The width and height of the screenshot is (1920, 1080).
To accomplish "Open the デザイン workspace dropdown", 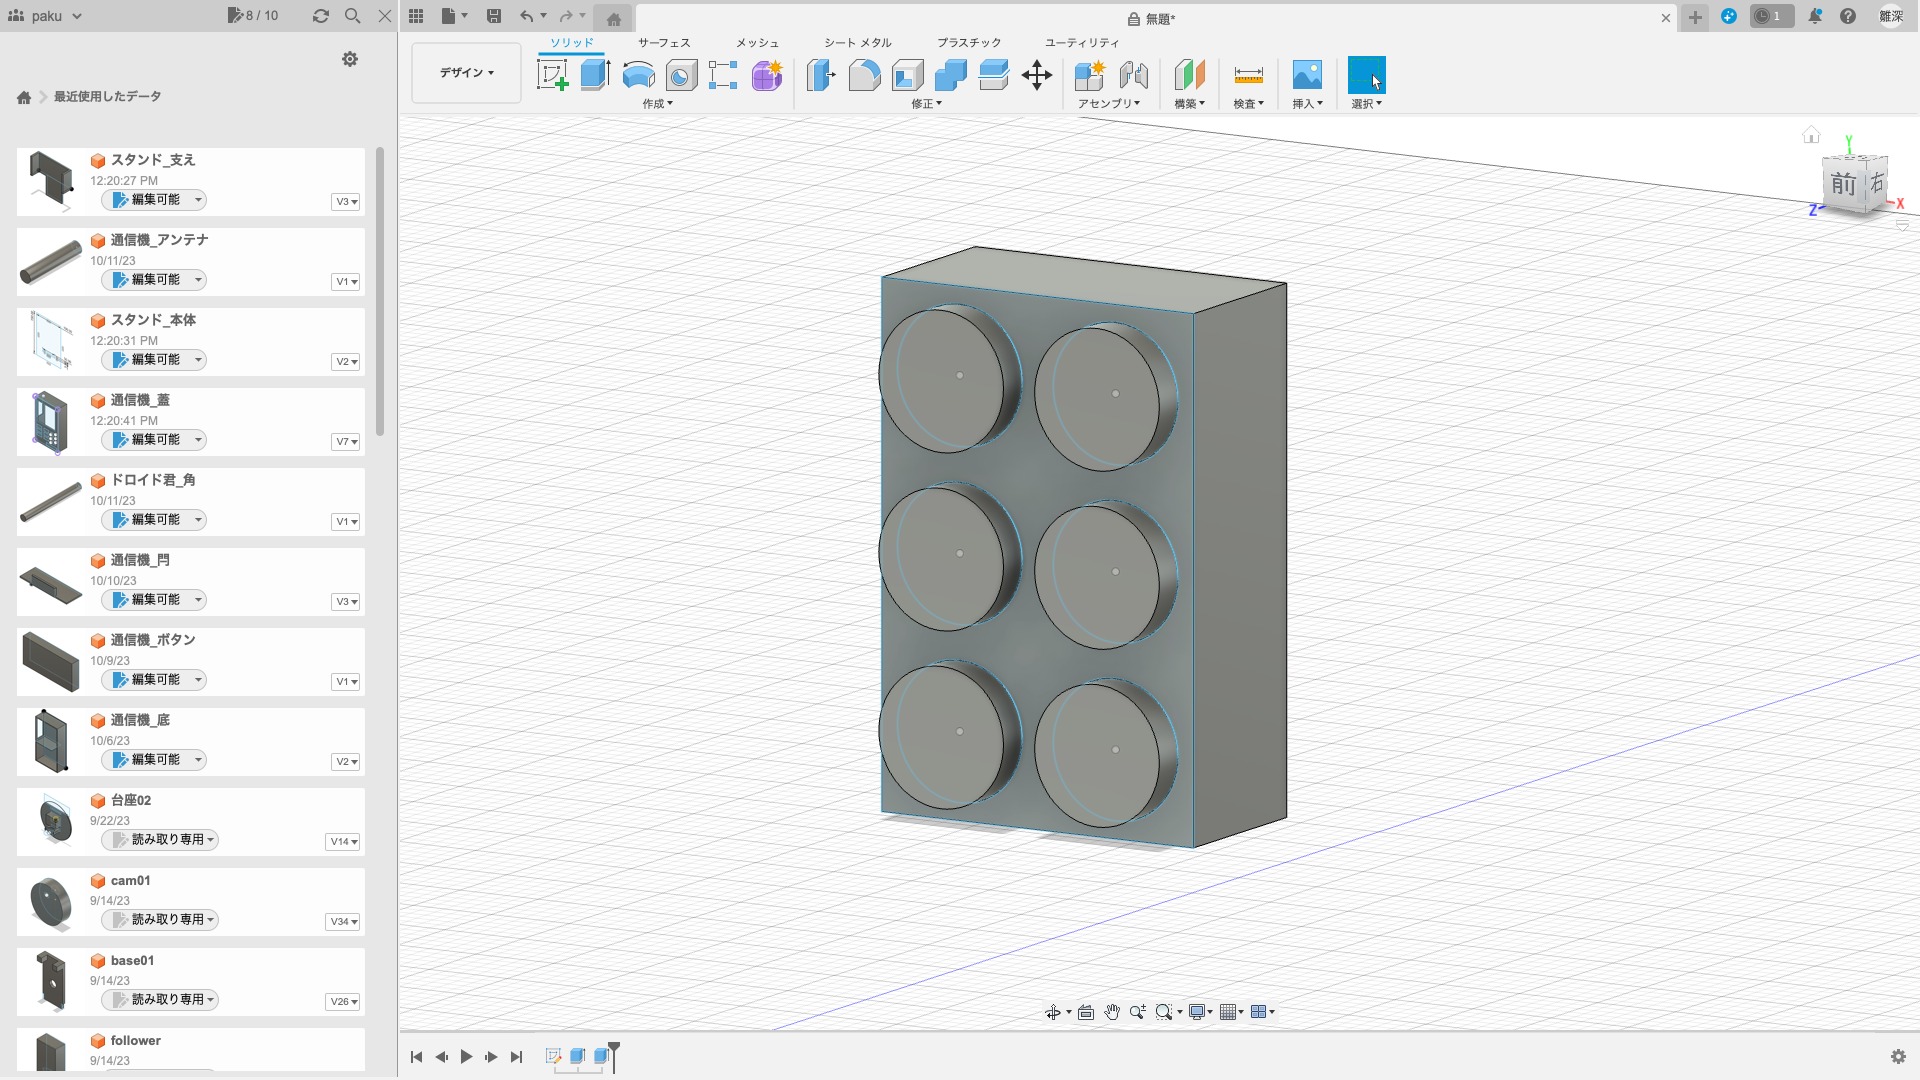I will point(466,72).
